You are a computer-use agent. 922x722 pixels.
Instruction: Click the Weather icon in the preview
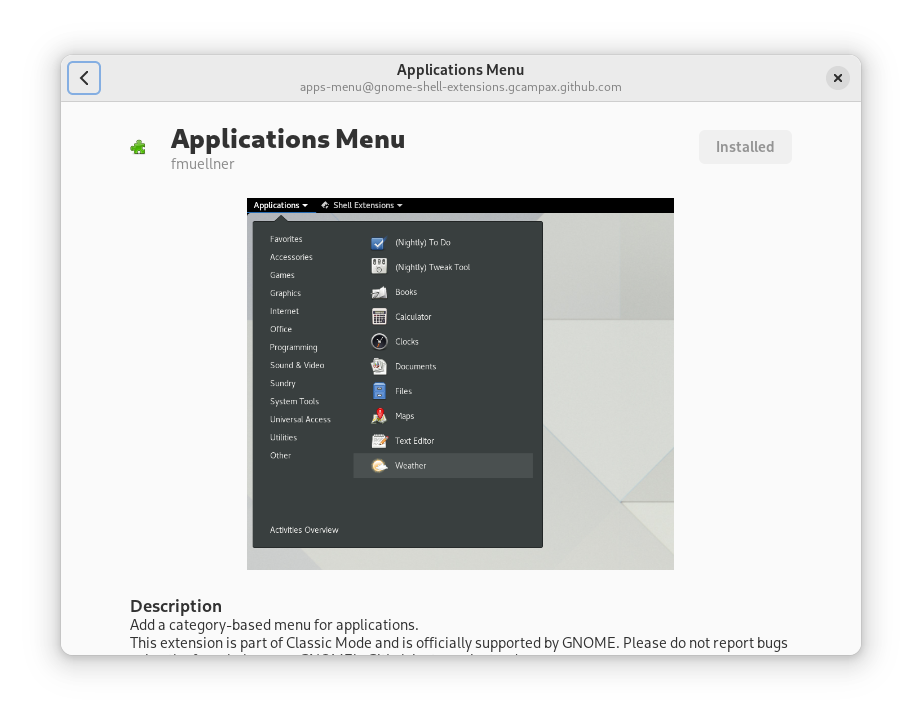pyautogui.click(x=379, y=466)
